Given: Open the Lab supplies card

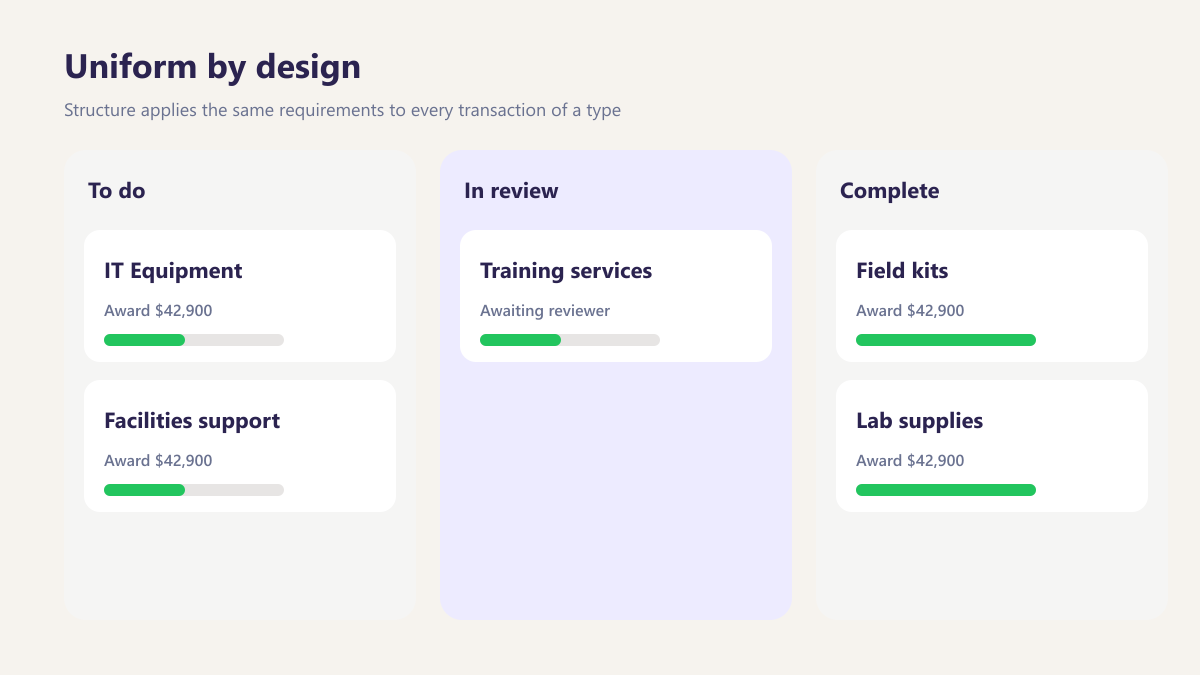Looking at the screenshot, I should tap(992, 446).
